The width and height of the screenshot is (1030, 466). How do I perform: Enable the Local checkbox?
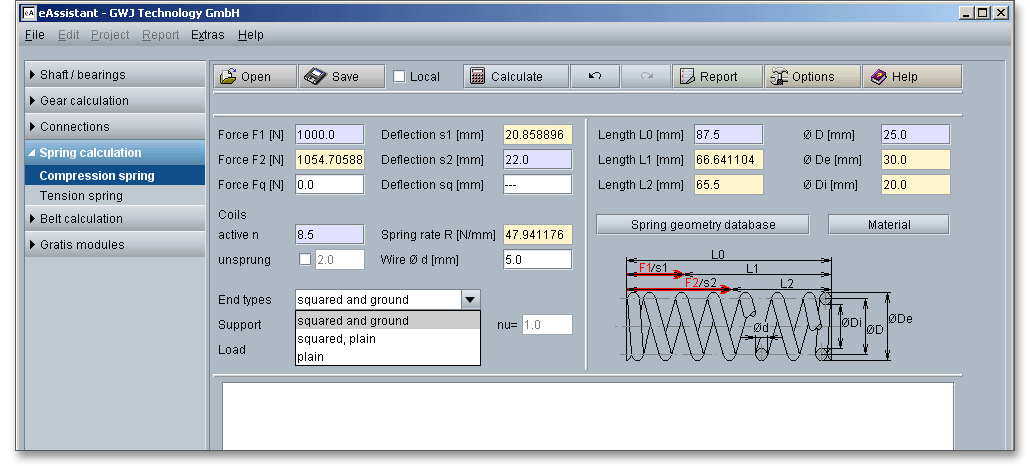coord(399,77)
